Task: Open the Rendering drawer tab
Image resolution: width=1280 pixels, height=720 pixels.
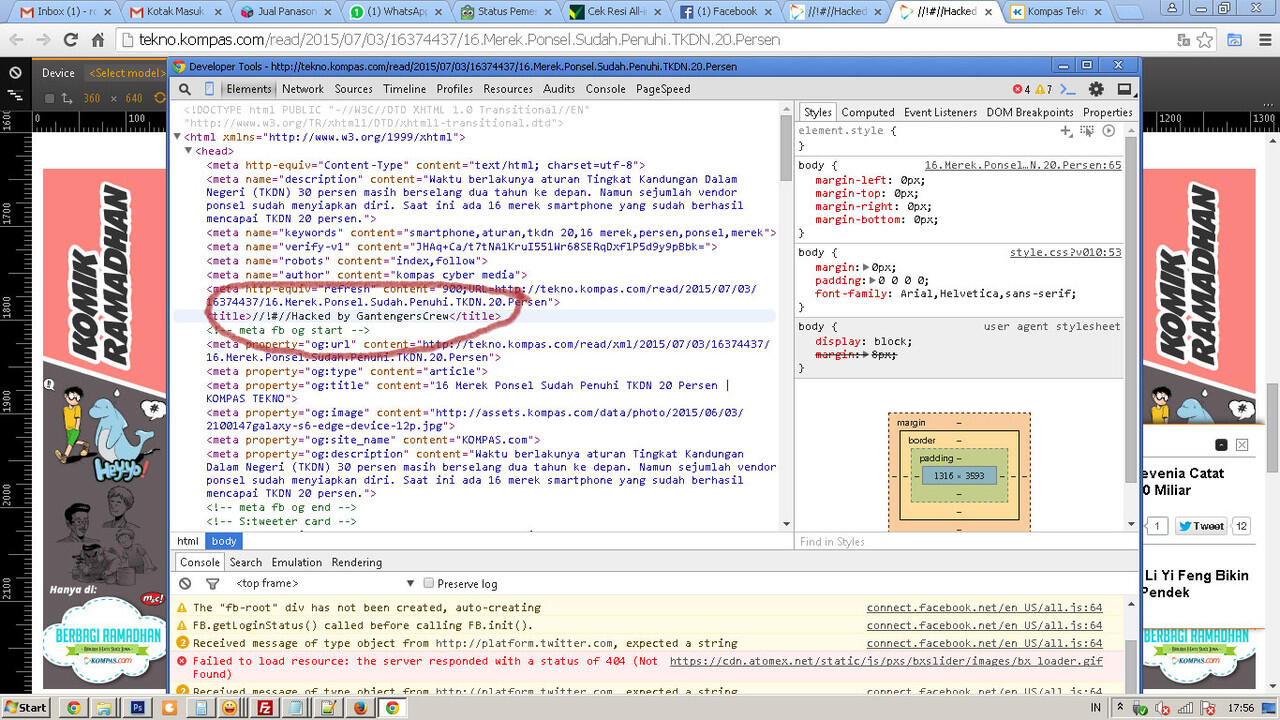Action: 357,562
